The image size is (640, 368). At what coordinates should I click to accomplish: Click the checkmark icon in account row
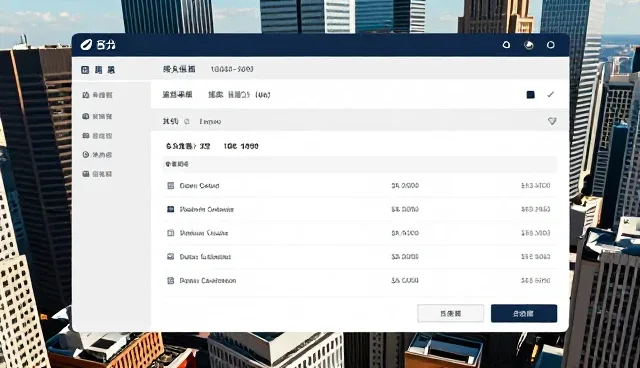[551, 95]
